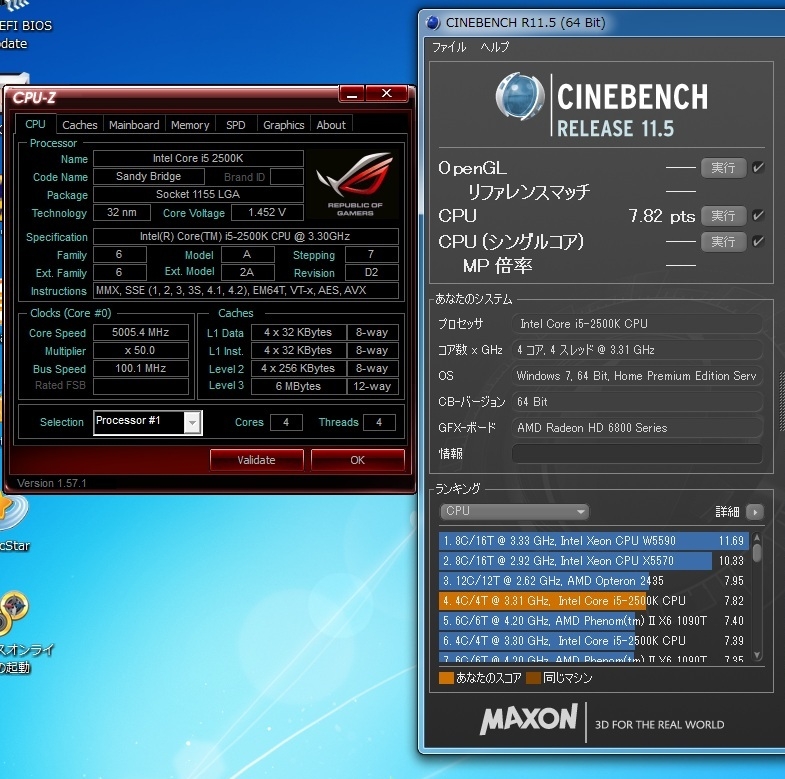Click the ranking list scrollbar thumb
785x779 pixels.
[x=757, y=552]
